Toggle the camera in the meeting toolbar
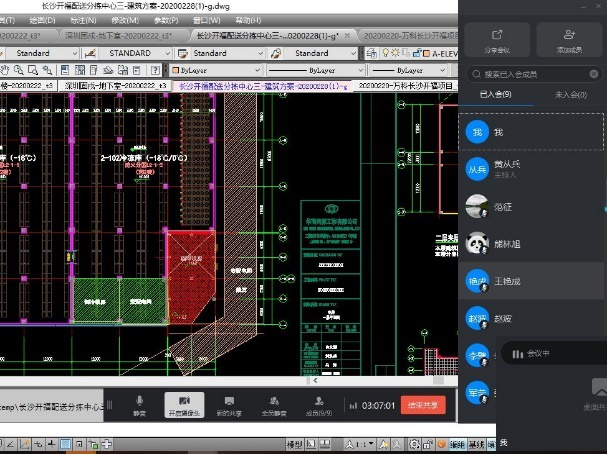The height and width of the screenshot is (454, 607). (x=183, y=402)
